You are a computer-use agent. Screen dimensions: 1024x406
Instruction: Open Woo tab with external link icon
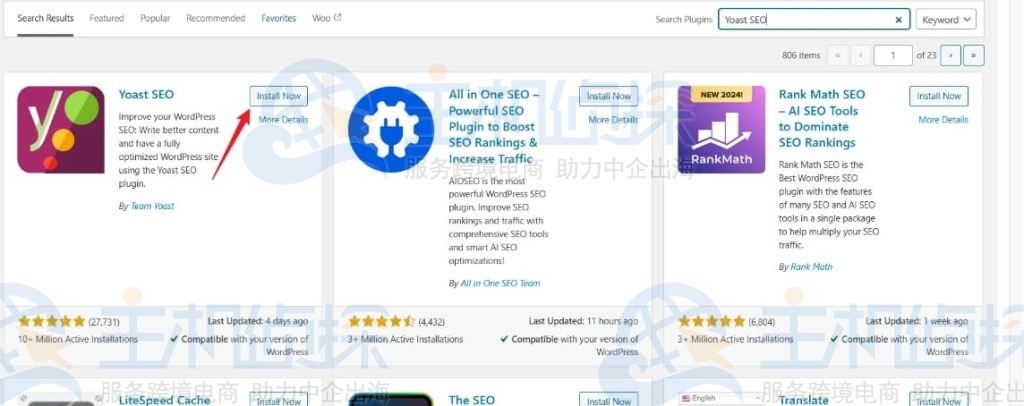click(327, 18)
